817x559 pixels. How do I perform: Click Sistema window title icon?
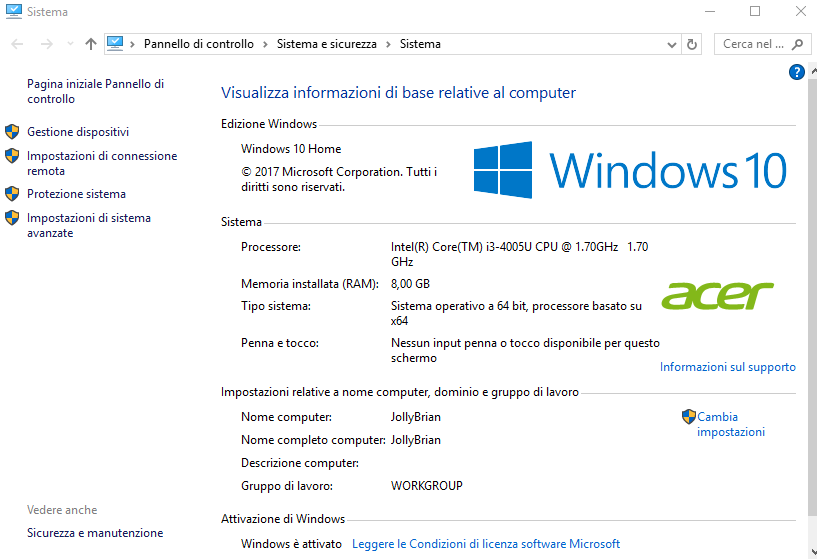(x=14, y=11)
